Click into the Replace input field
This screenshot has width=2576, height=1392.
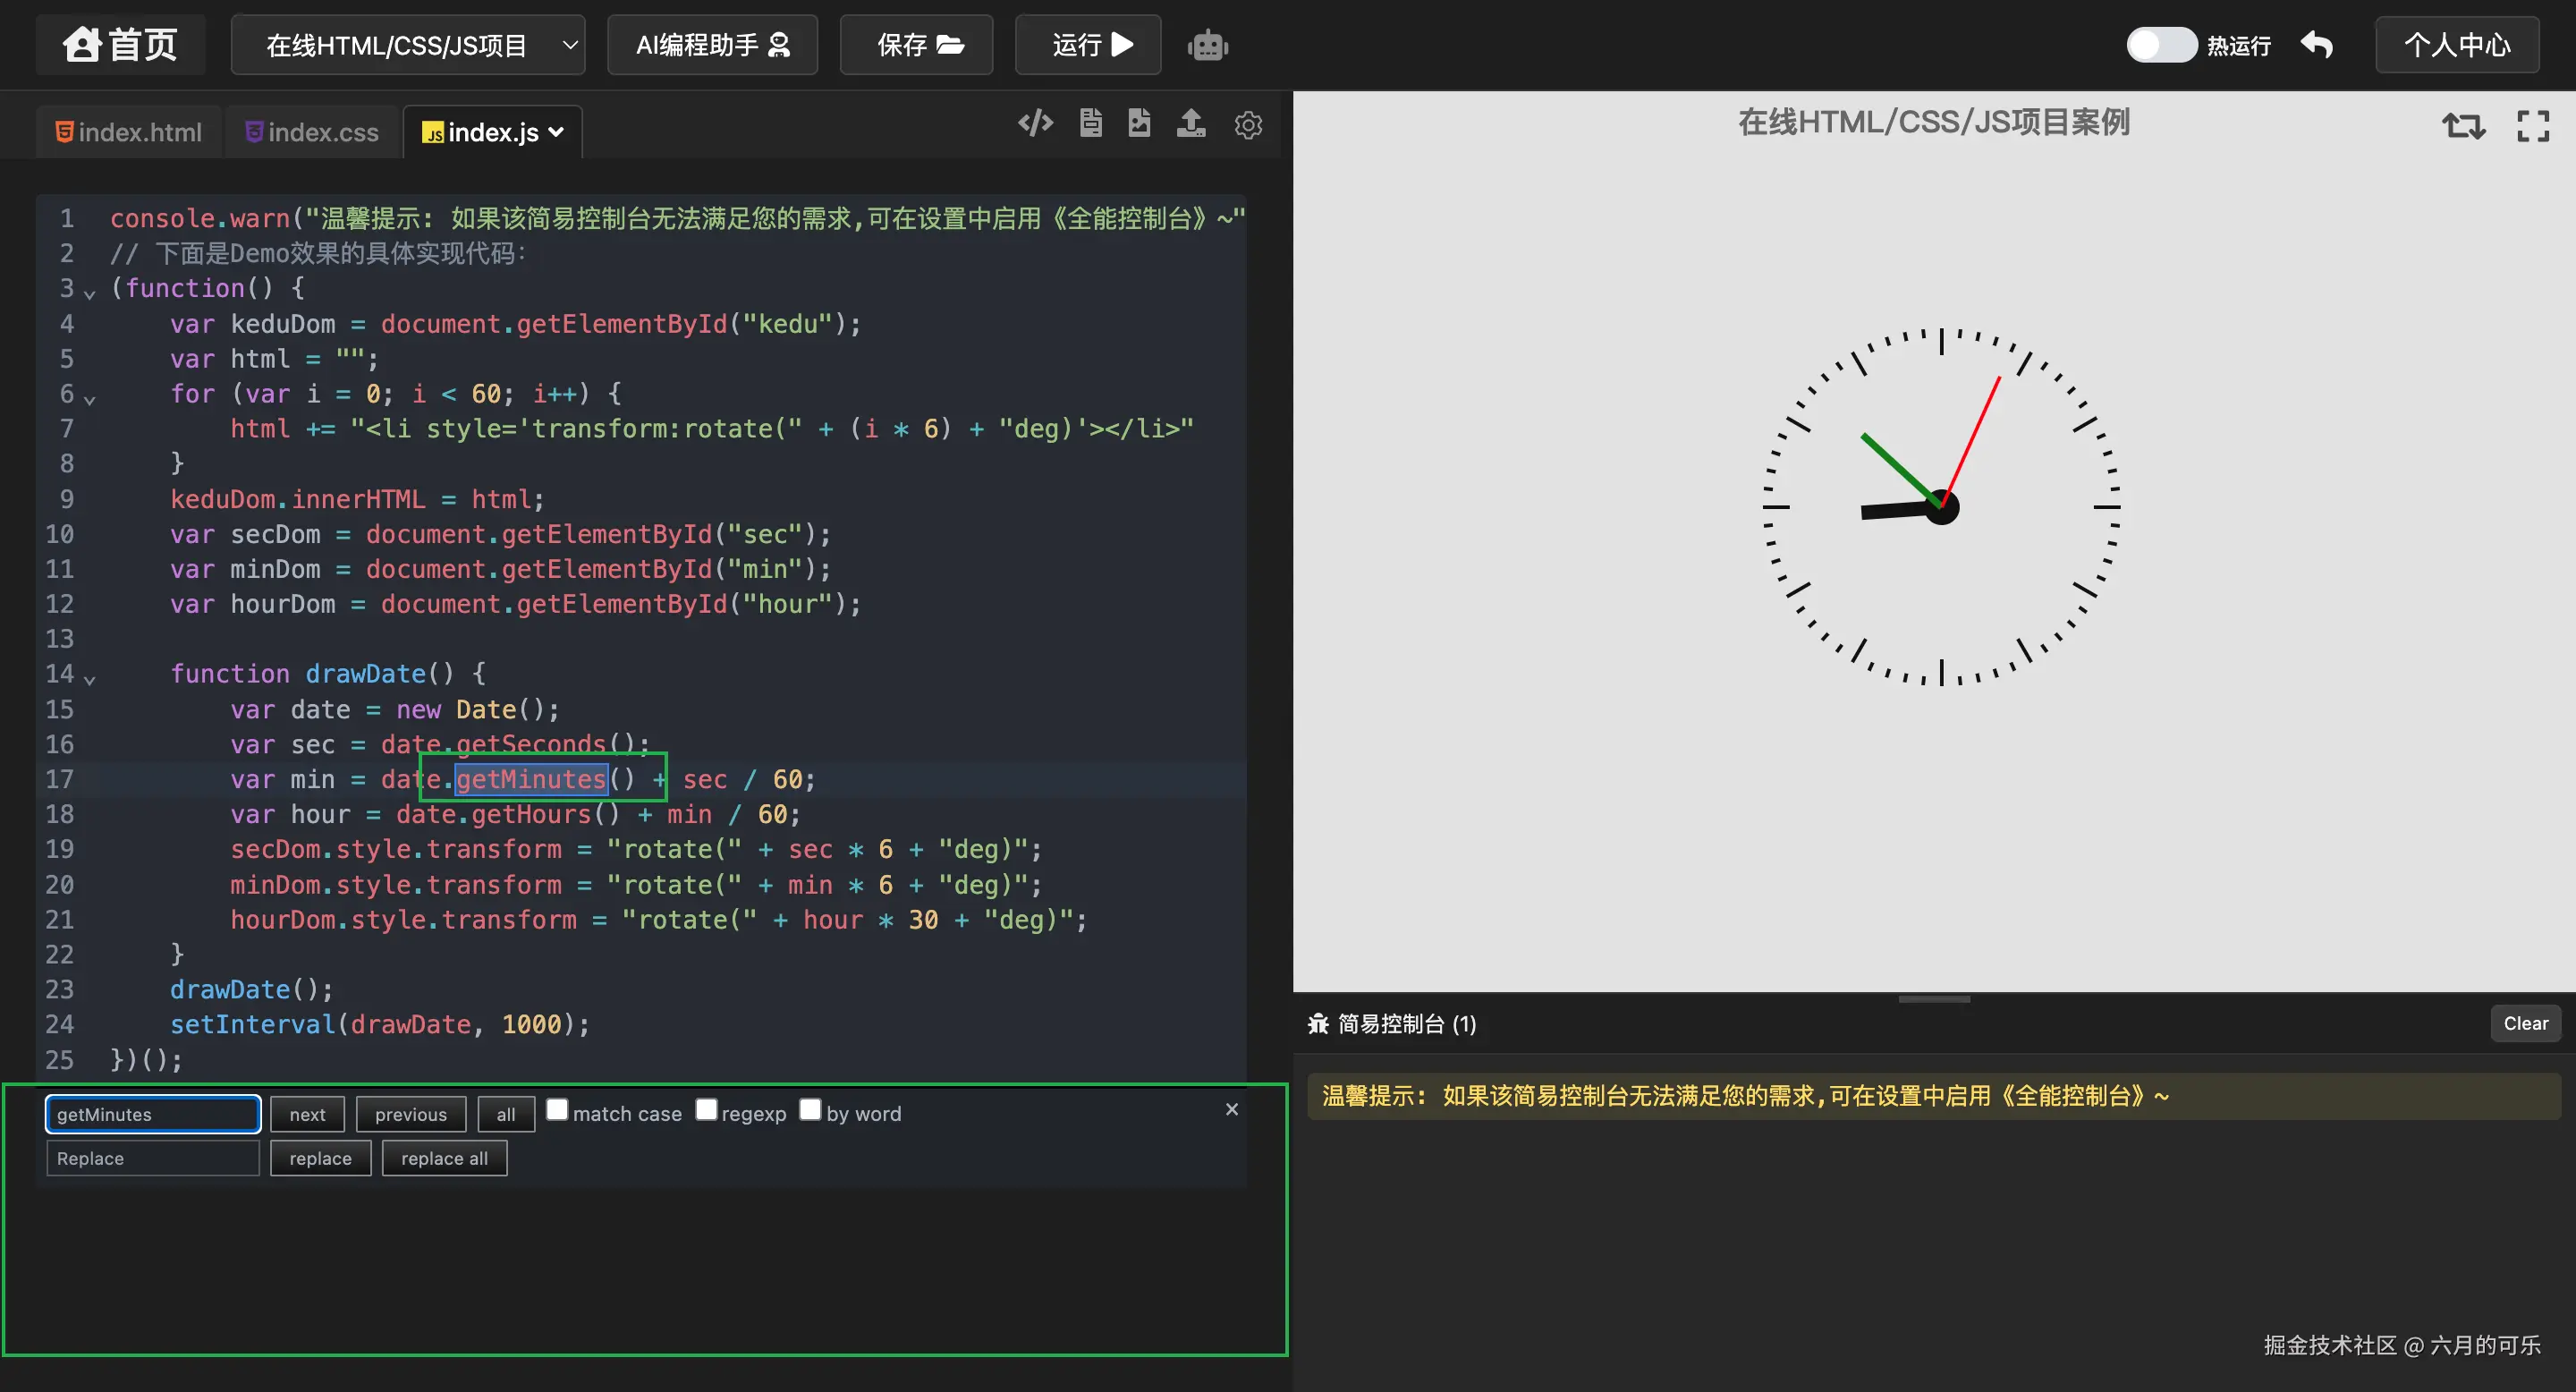click(x=152, y=1158)
